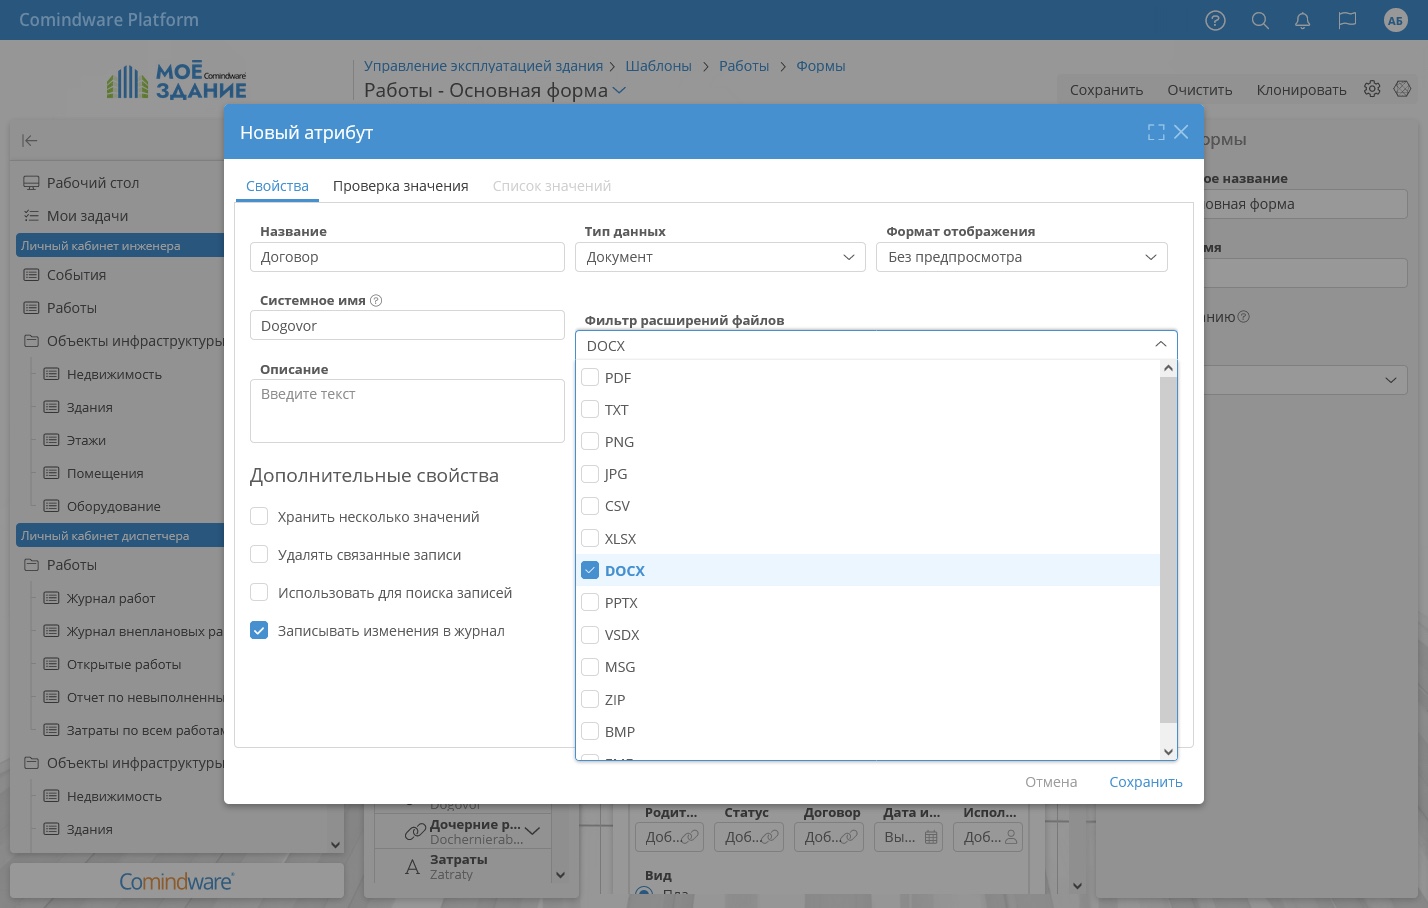
Task: Click the hexagon icon next to gear
Action: tap(1402, 89)
